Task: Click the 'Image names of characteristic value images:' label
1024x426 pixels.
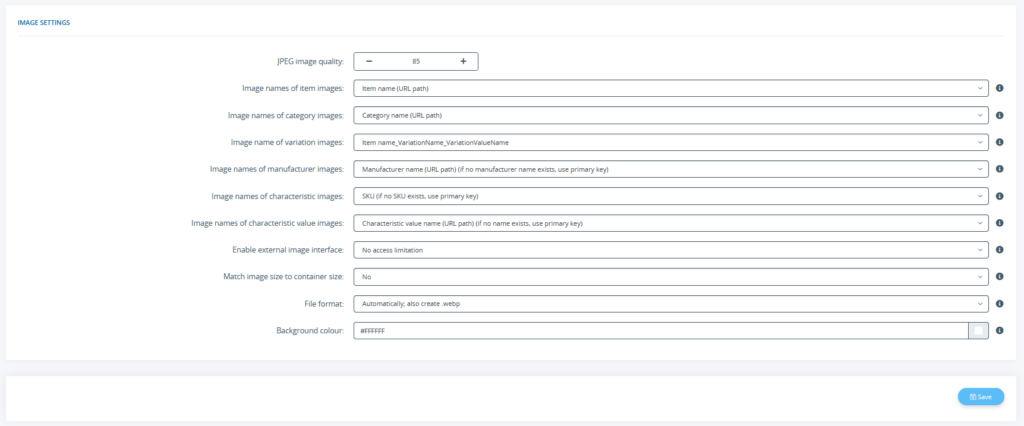Action: click(x=268, y=223)
